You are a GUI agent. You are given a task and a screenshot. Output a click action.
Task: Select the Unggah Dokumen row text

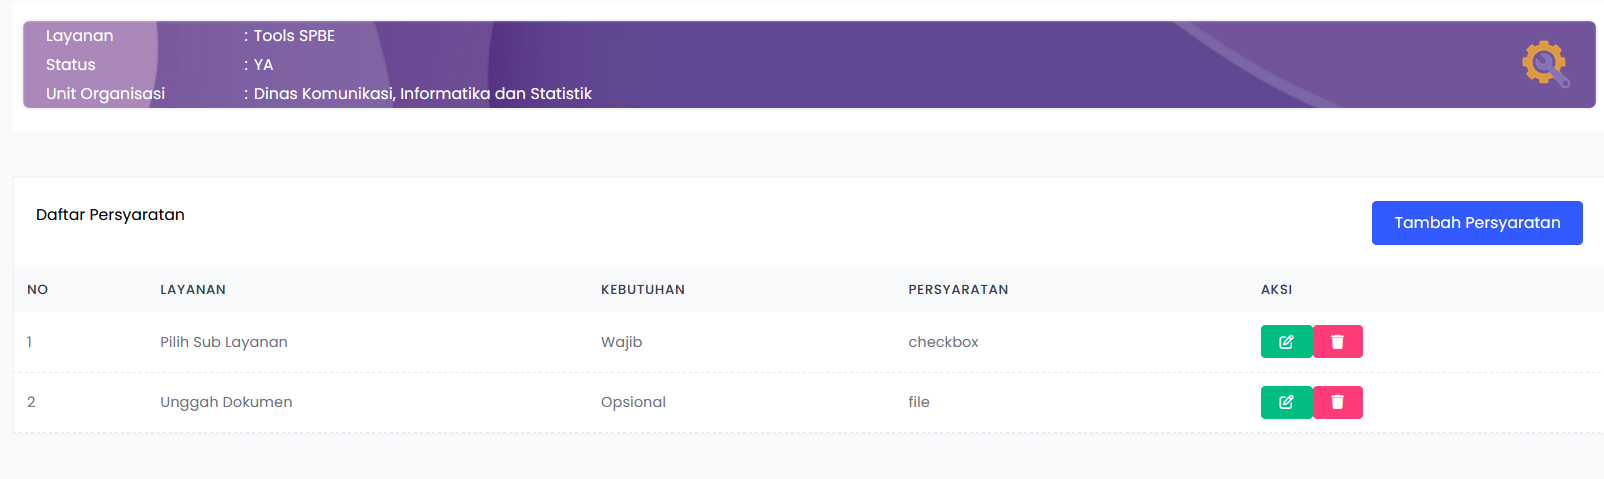click(226, 402)
